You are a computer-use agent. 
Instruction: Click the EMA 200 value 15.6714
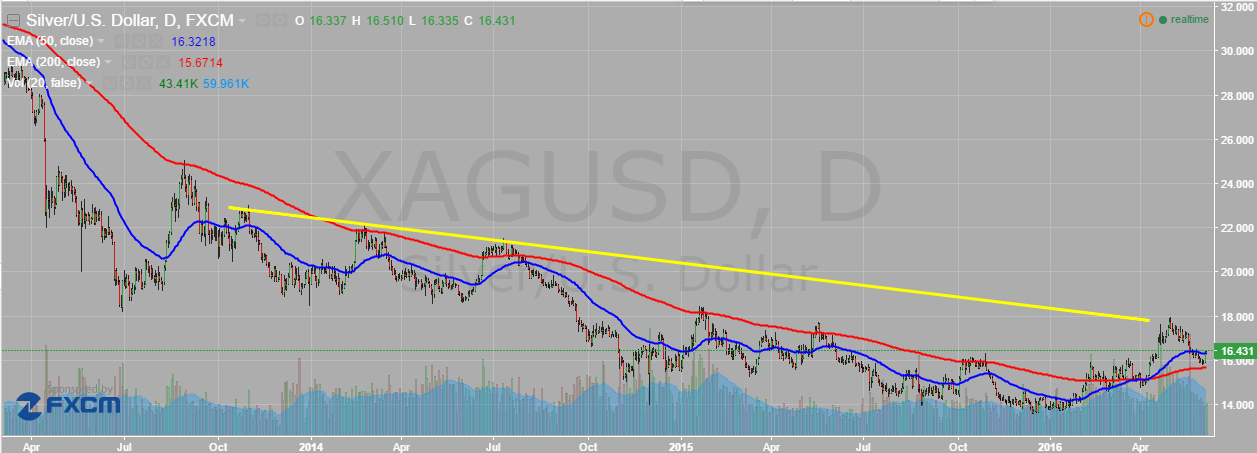click(200, 63)
